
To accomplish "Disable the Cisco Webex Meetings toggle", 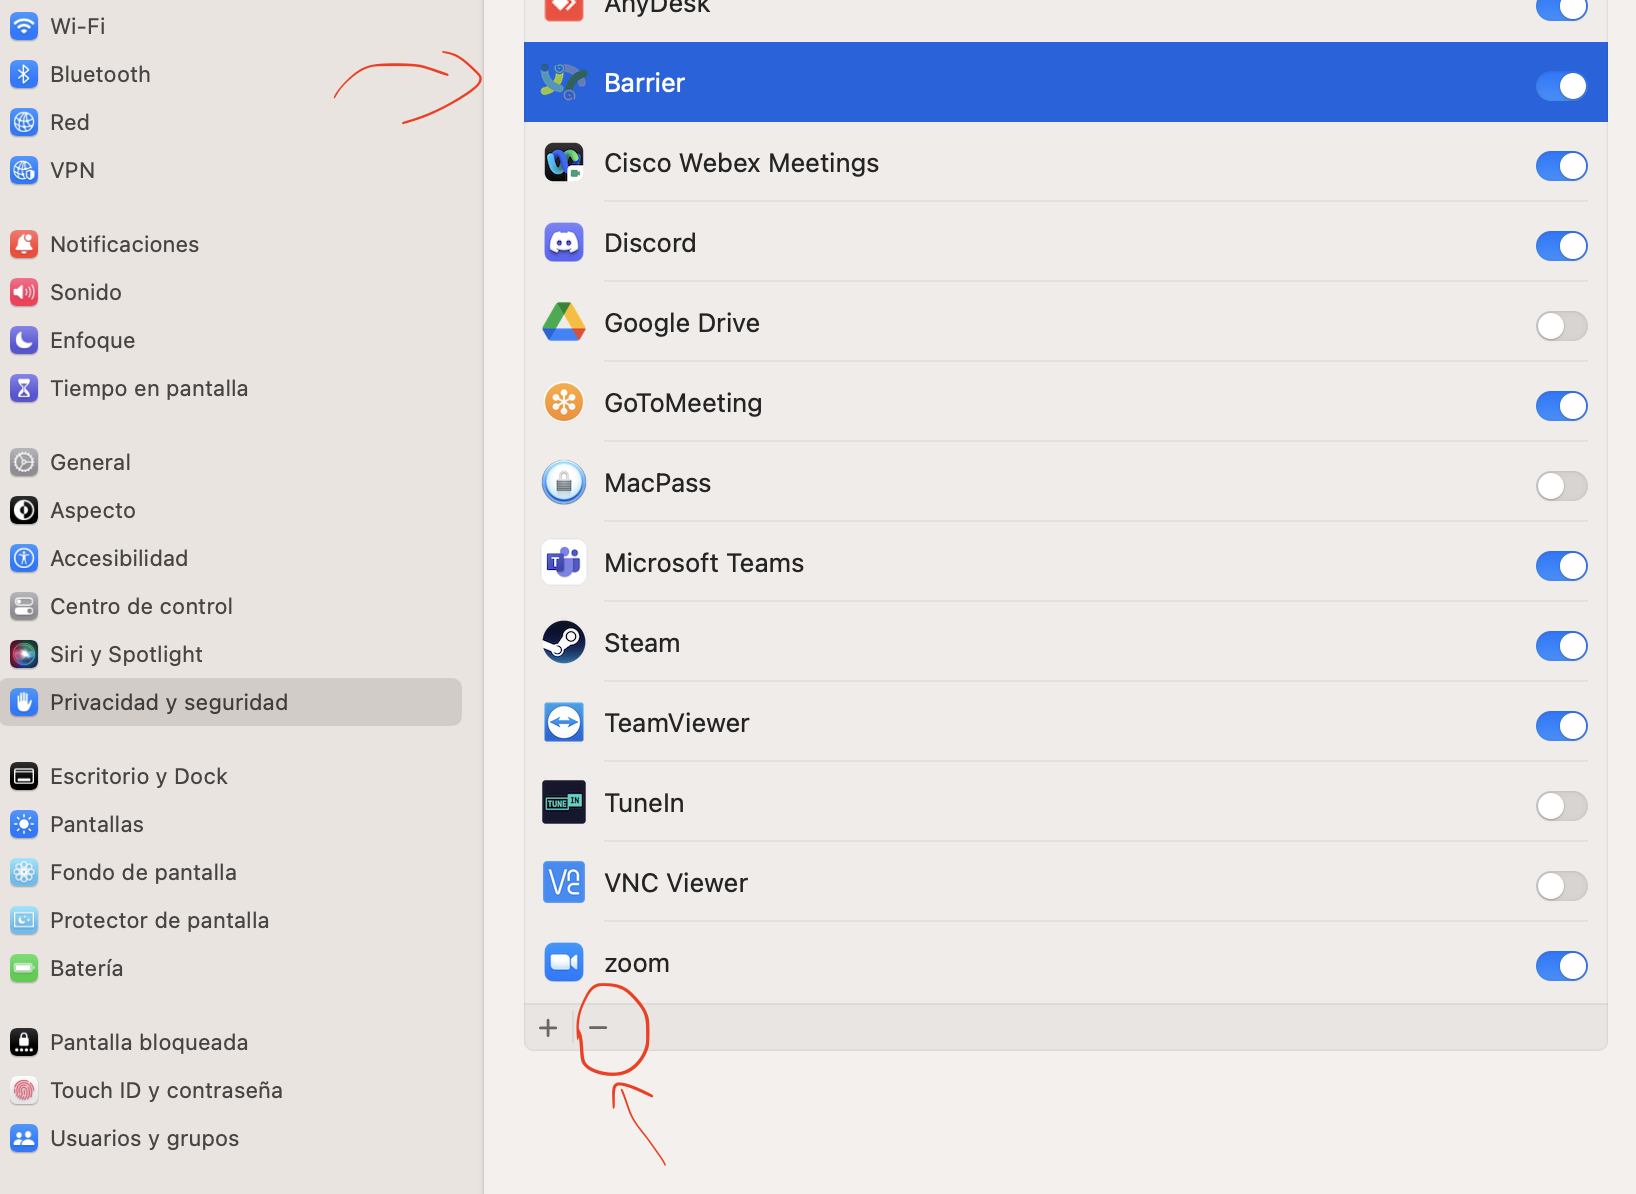I will tap(1562, 166).
